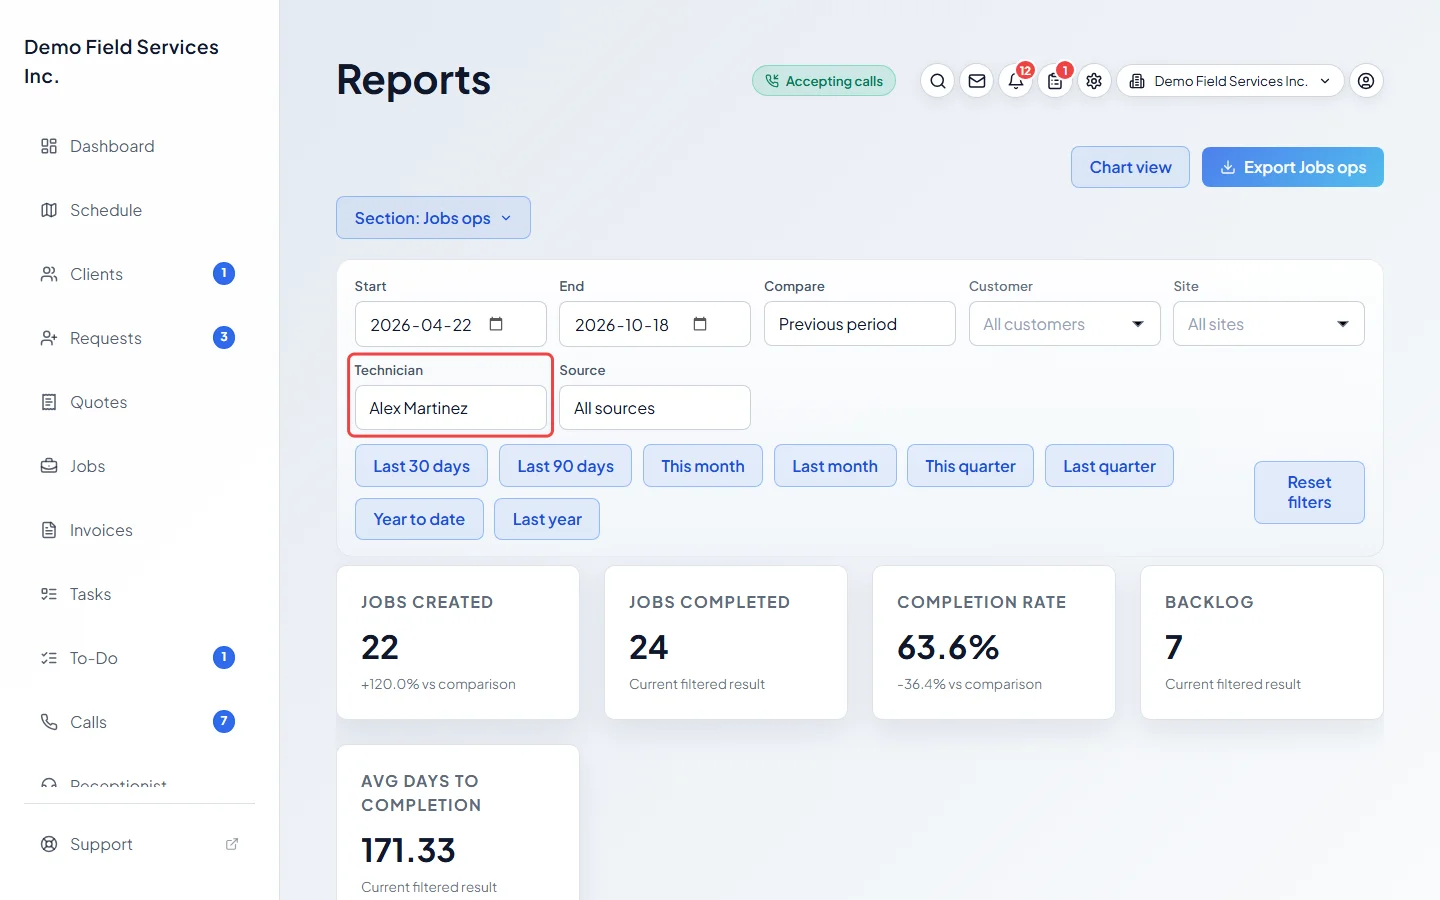Click Reset filters button
This screenshot has width=1440, height=900.
click(1309, 492)
